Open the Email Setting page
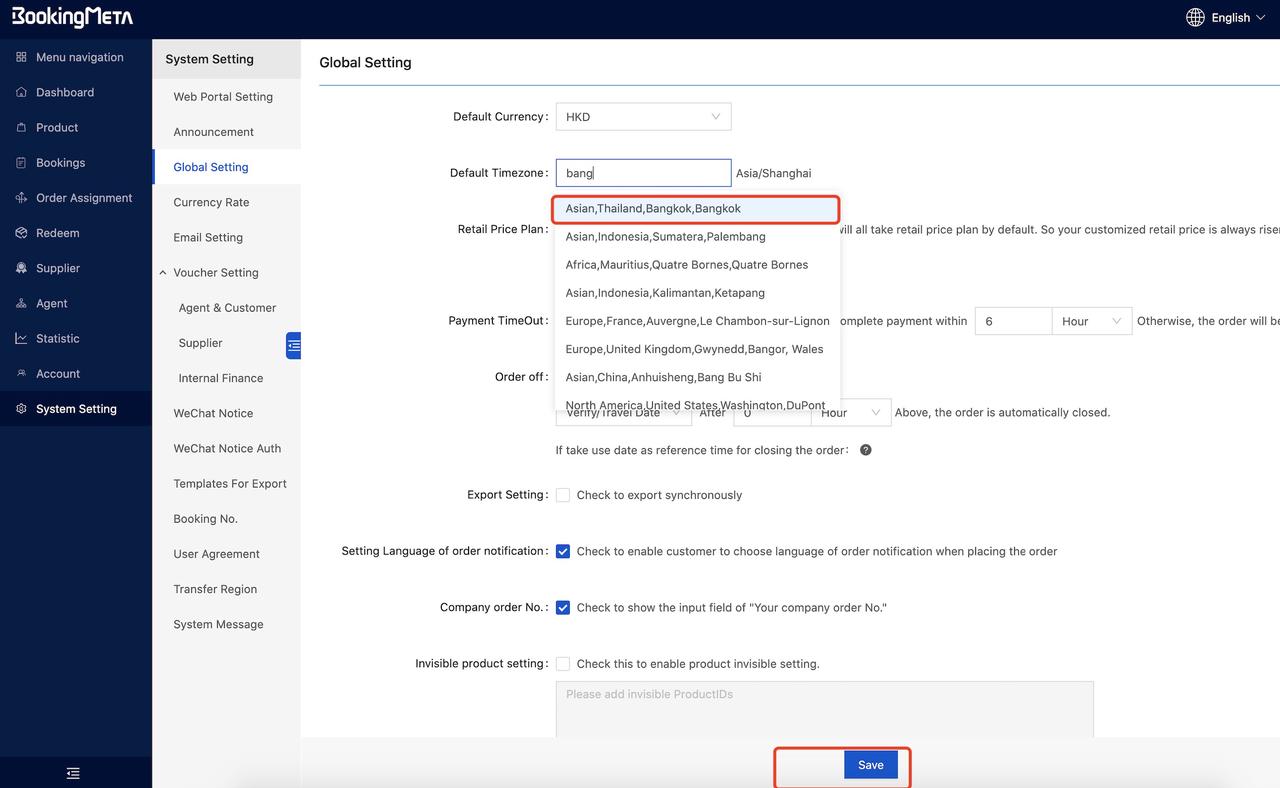1280x788 pixels. 208,237
